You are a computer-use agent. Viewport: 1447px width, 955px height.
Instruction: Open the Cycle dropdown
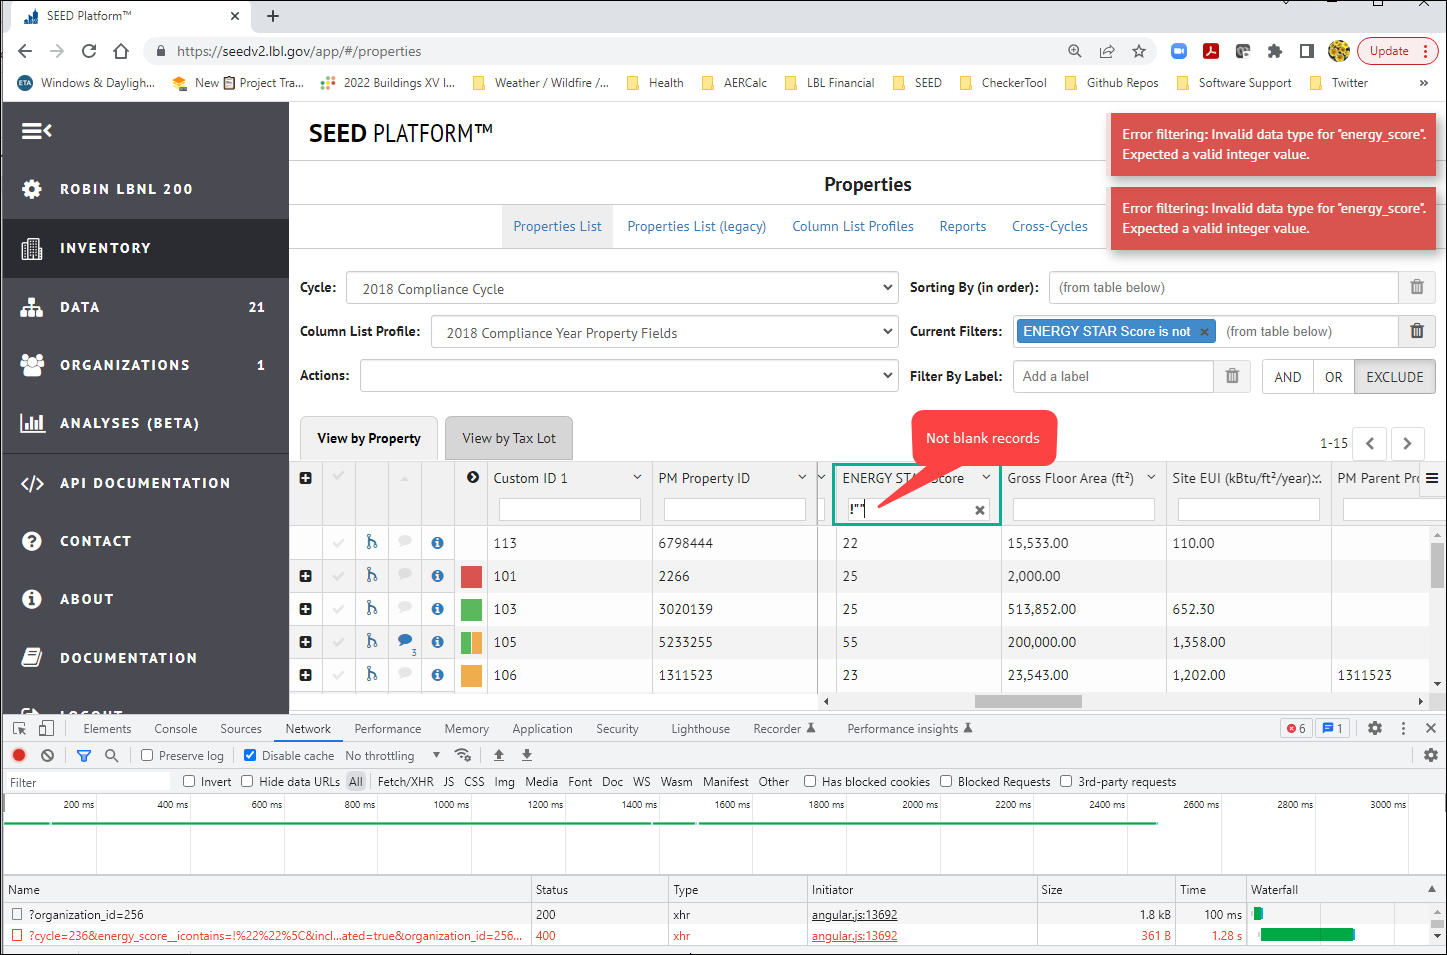tap(623, 288)
